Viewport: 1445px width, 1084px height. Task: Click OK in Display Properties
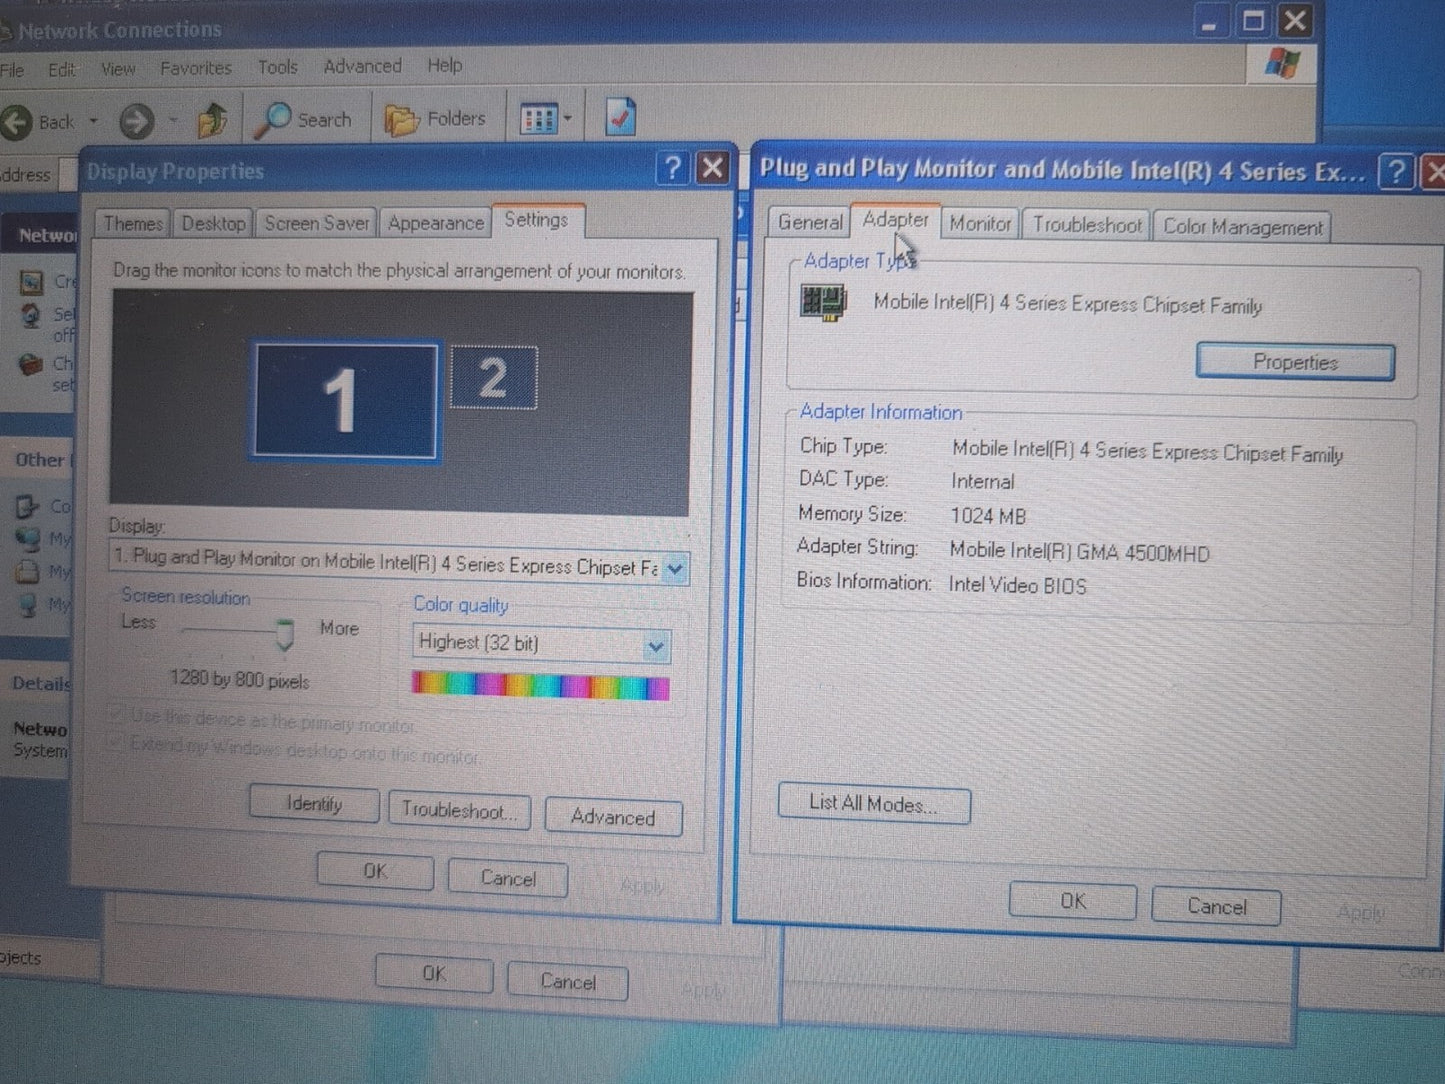[x=375, y=872]
